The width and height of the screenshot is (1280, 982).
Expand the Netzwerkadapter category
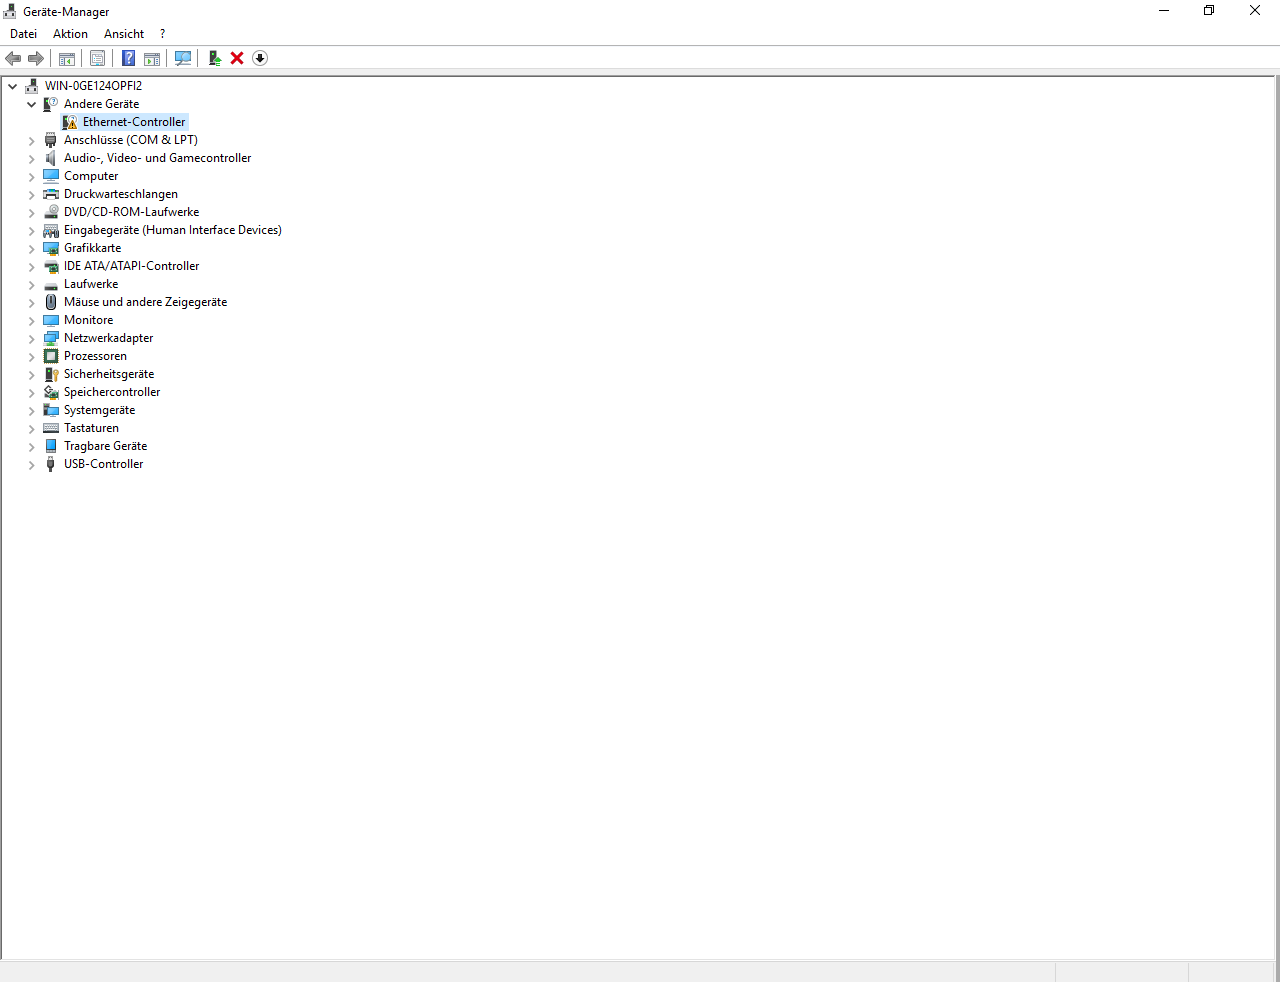[x=31, y=338]
